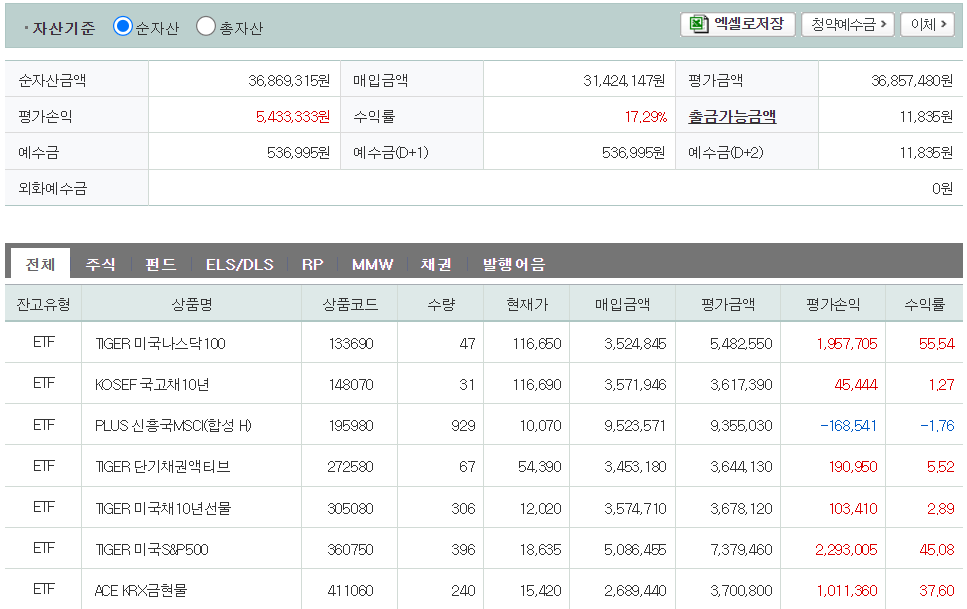
Task: Open 청약예수금 button
Action: [847, 25]
